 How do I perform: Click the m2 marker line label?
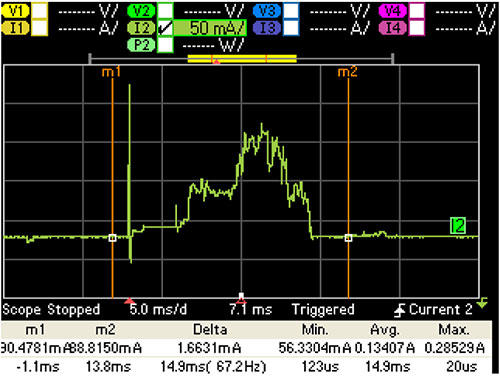coord(347,72)
